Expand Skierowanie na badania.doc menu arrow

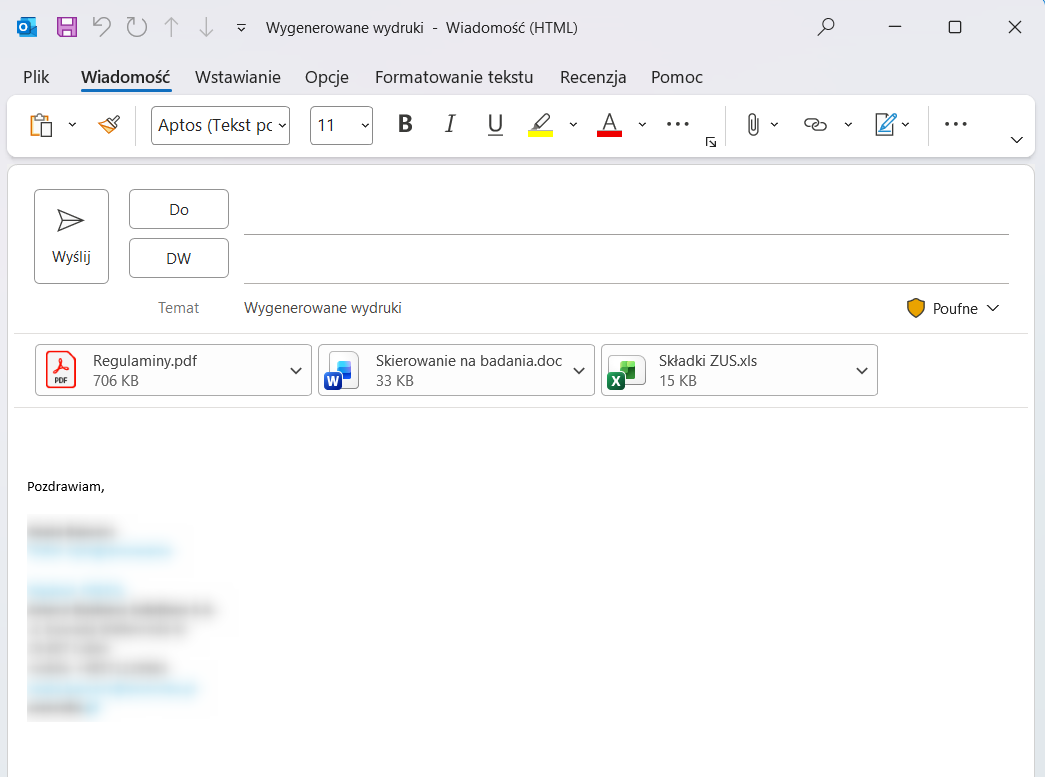579,371
